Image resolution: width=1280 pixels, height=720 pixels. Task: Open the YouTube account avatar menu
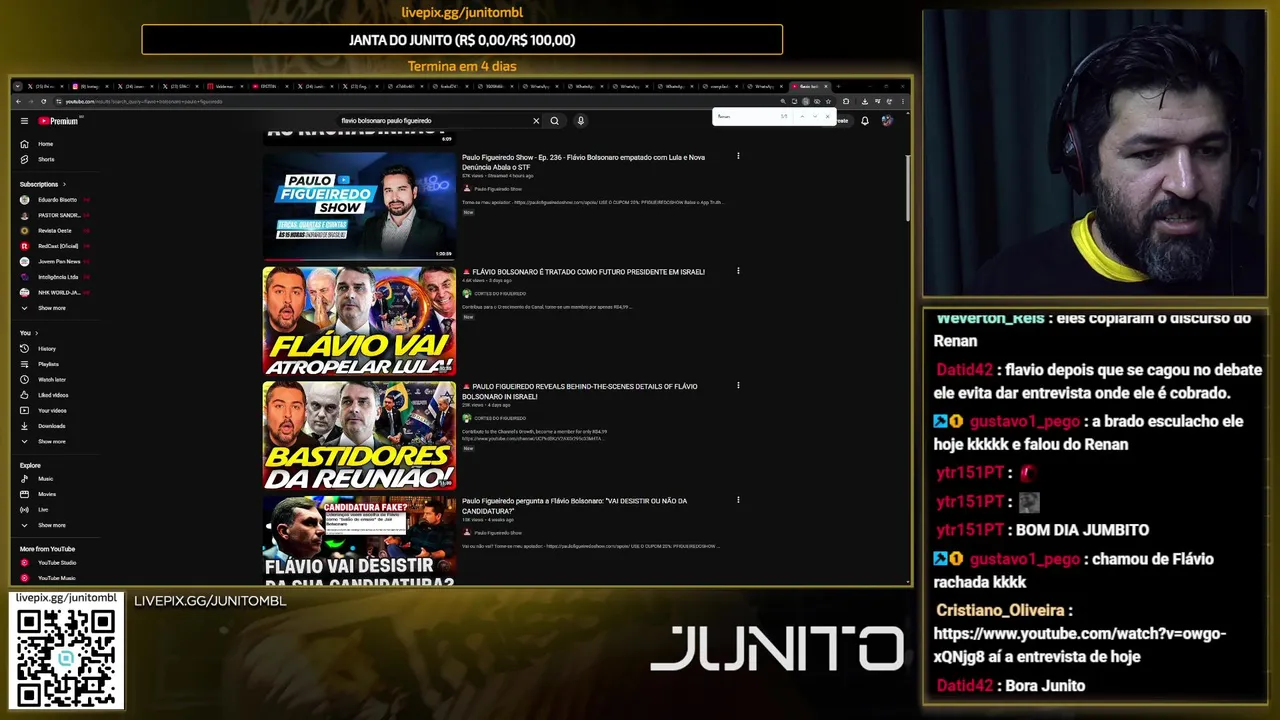coord(887,121)
